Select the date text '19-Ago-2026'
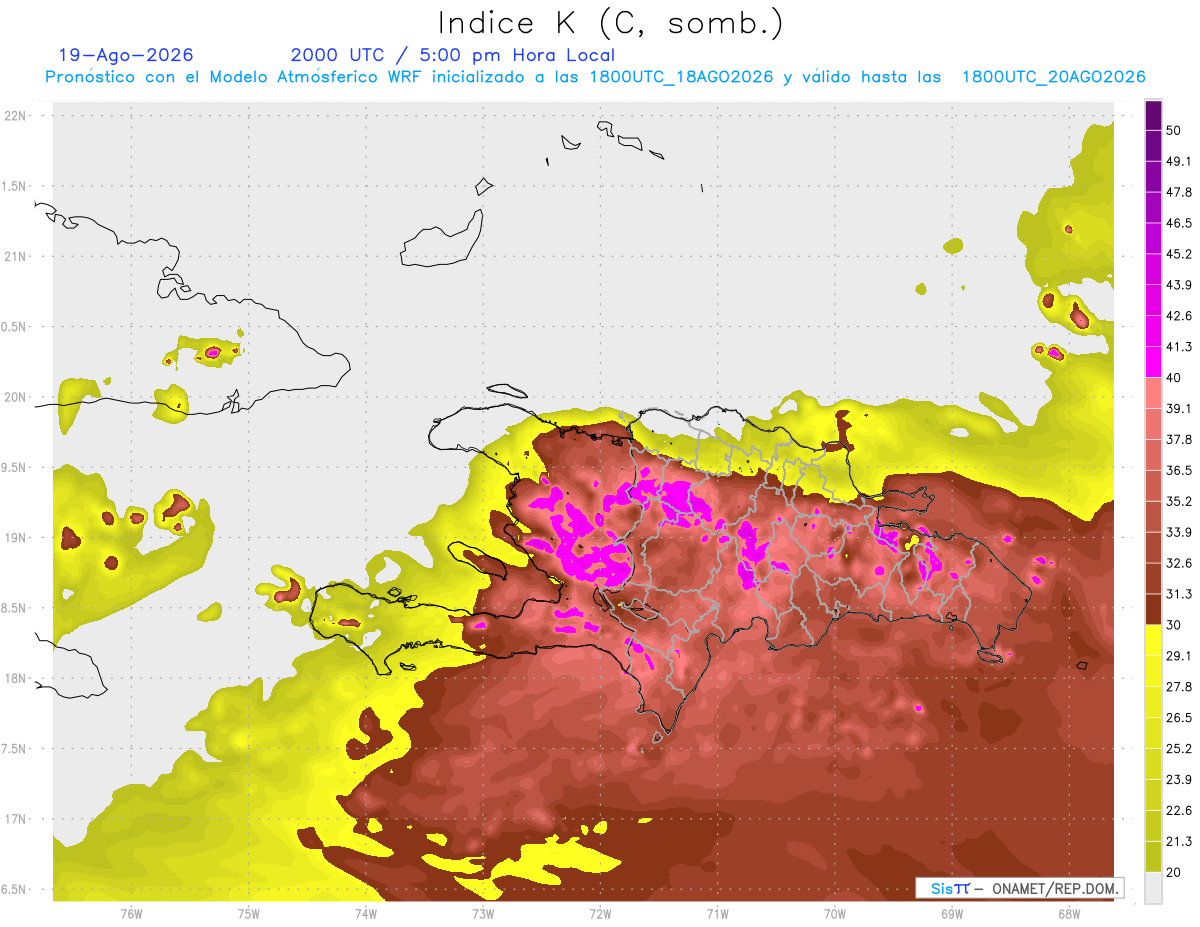The width and height of the screenshot is (1200, 927). coord(126,55)
